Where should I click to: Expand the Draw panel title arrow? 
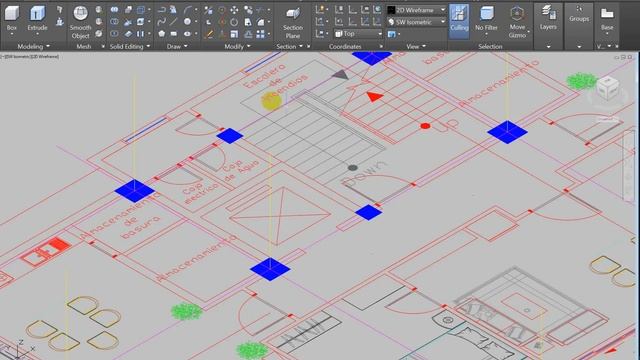pos(186,47)
